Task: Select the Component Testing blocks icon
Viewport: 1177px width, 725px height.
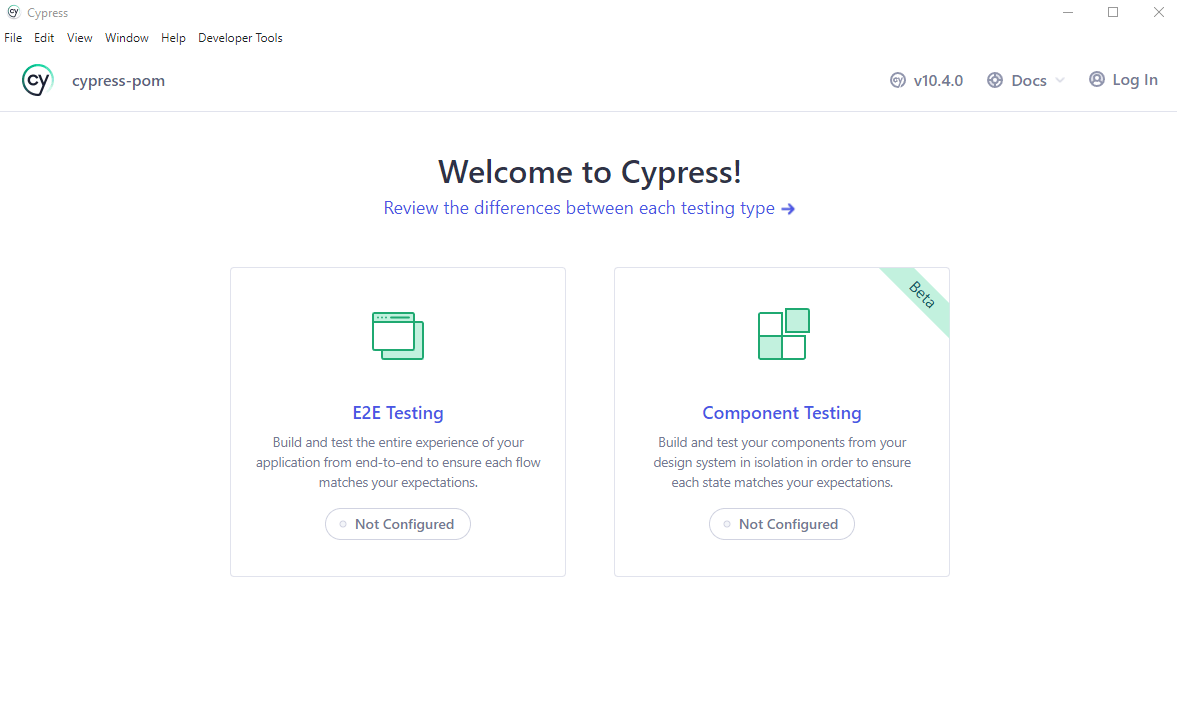Action: 784,334
